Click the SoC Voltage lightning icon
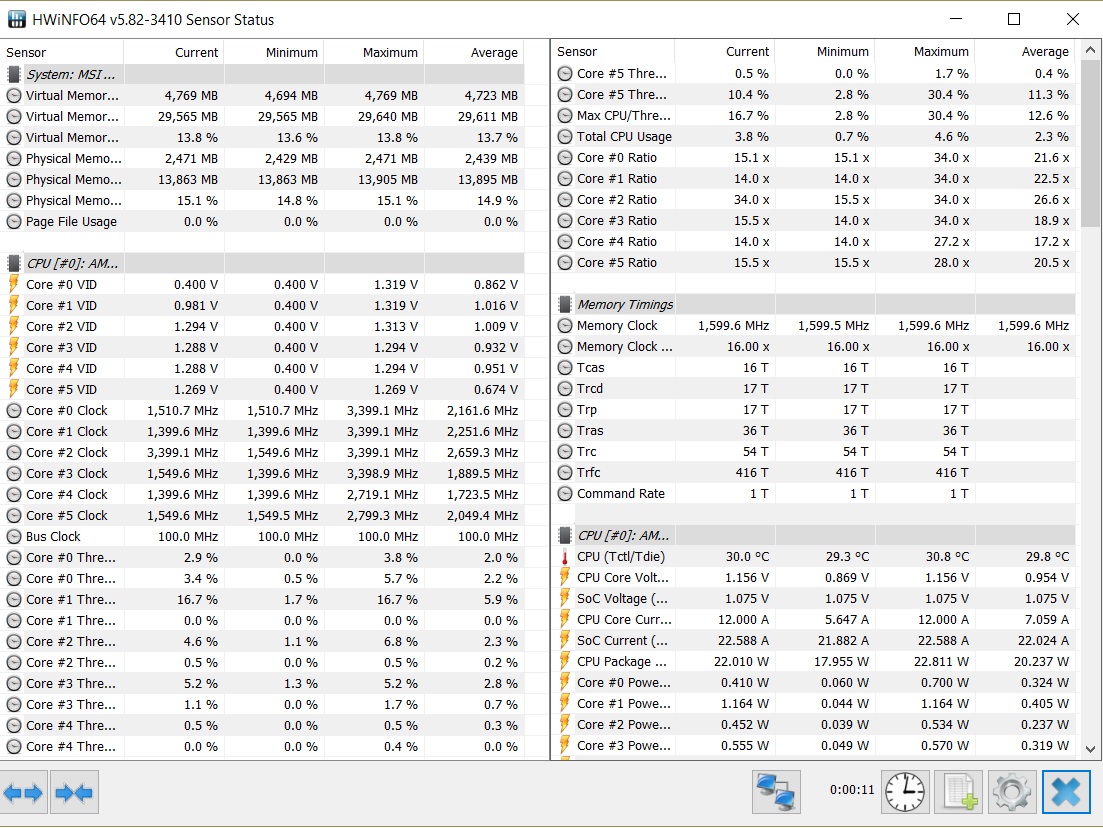1103x828 pixels. click(x=564, y=598)
